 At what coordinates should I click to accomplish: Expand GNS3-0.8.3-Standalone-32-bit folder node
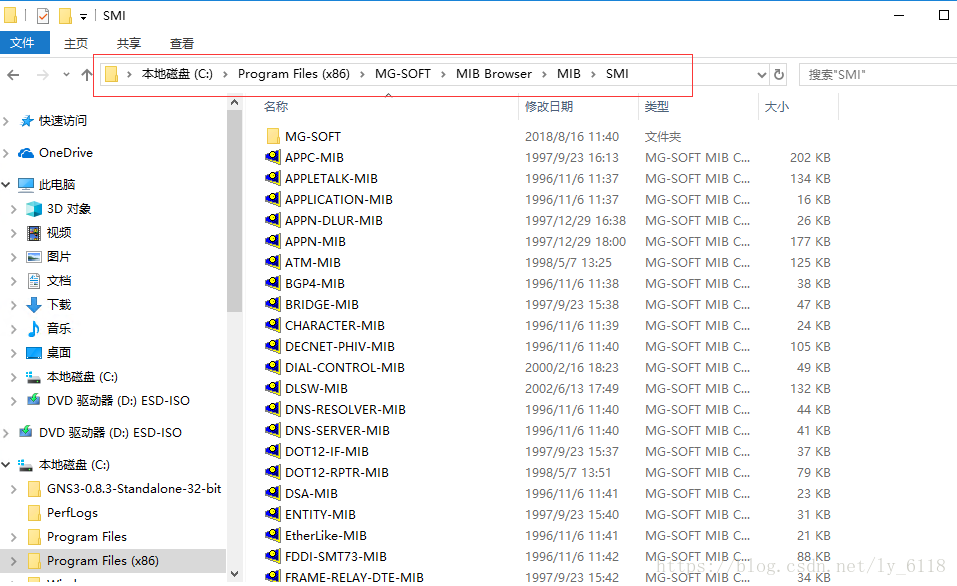[x=13, y=488]
